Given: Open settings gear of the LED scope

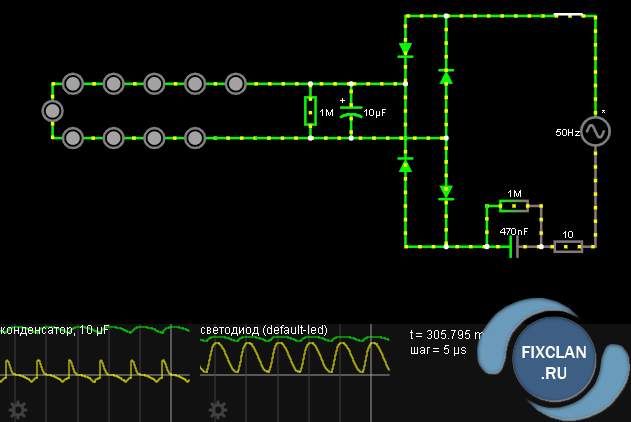Looking at the screenshot, I should pos(217,409).
